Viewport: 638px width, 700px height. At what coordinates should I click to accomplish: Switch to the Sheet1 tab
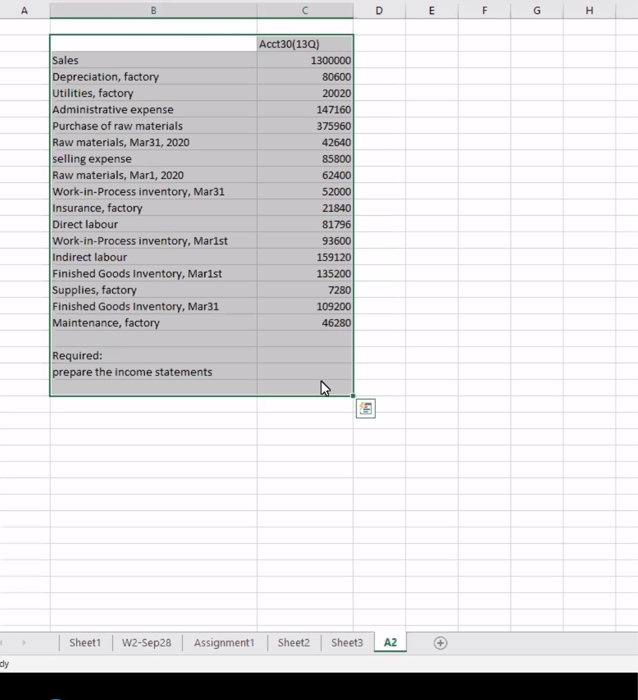pos(85,643)
